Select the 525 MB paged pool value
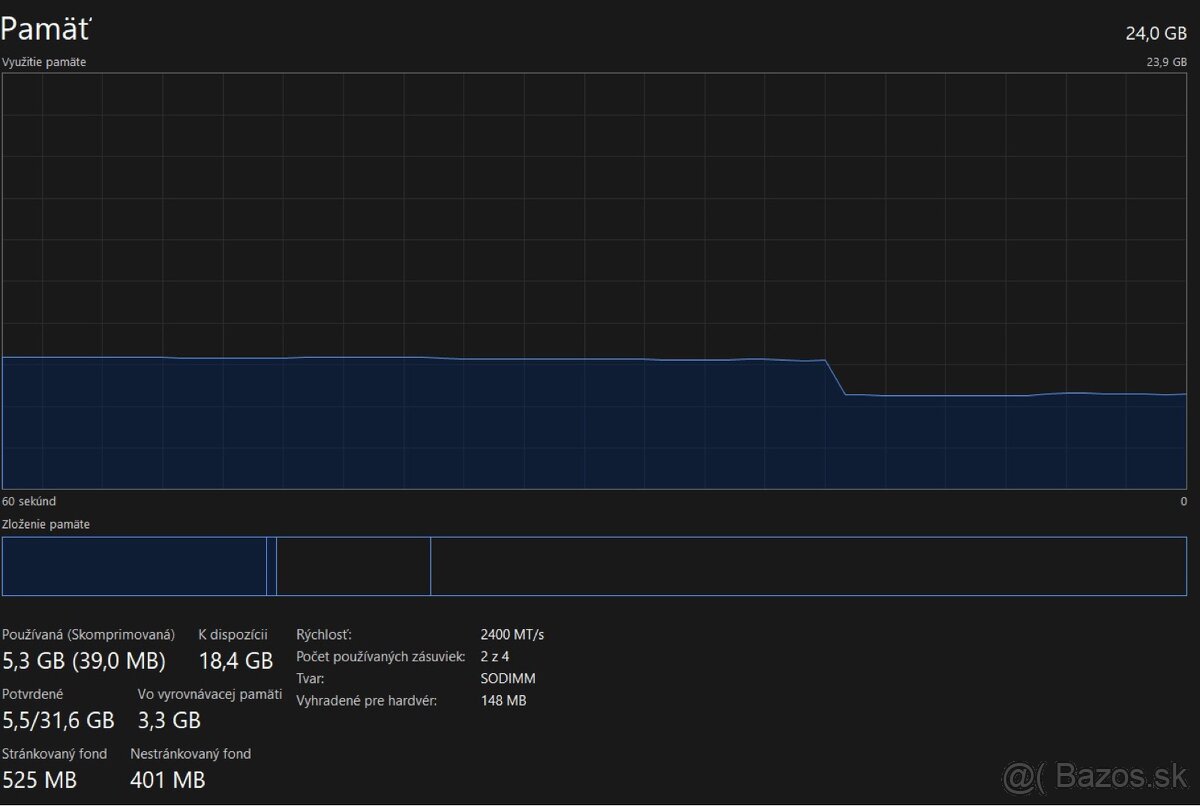The width and height of the screenshot is (1200, 806). 40,780
